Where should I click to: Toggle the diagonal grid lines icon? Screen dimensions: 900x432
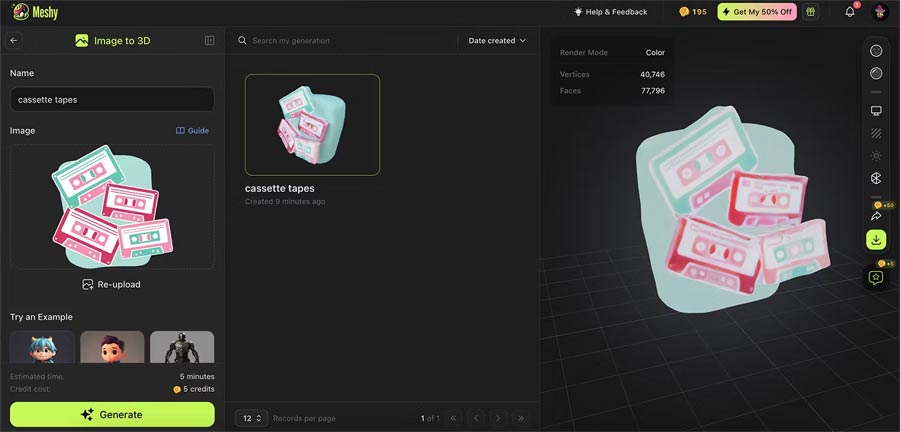click(876, 133)
